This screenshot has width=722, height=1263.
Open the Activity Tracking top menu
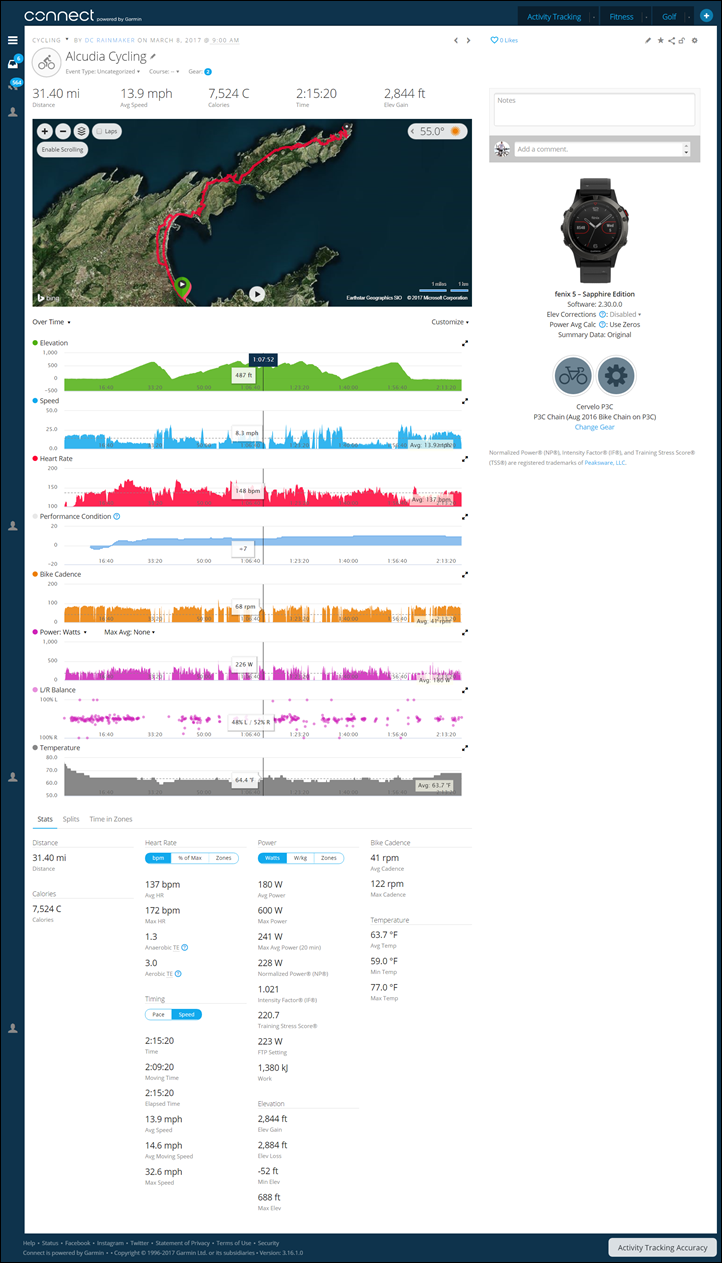tap(554, 17)
